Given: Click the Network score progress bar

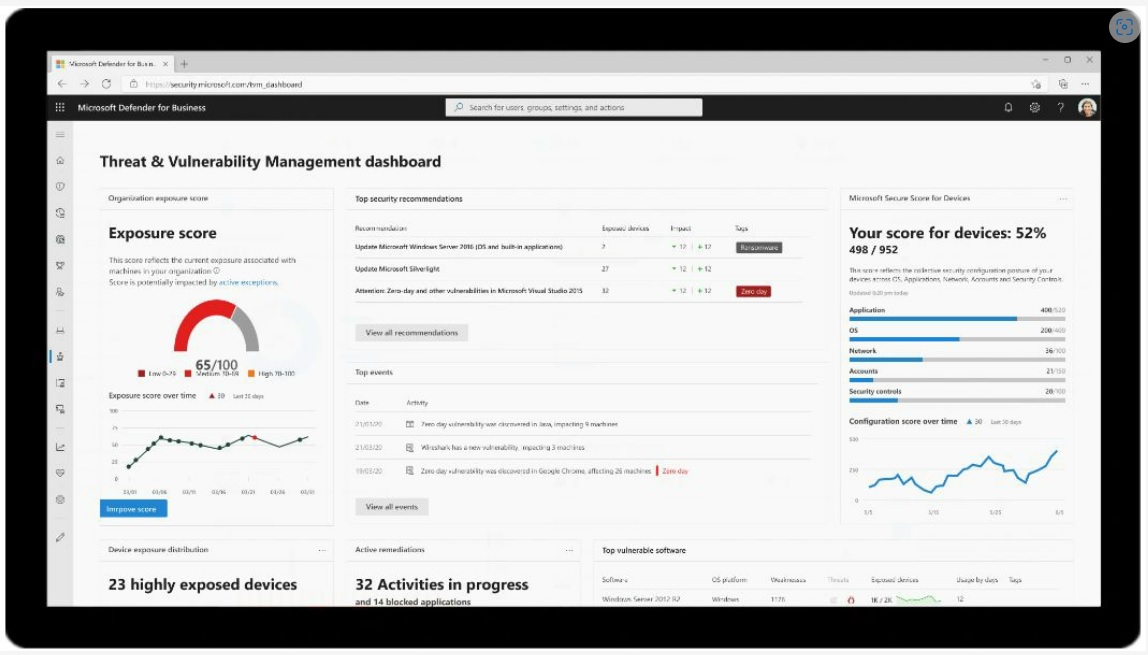Looking at the screenshot, I should pos(957,360).
